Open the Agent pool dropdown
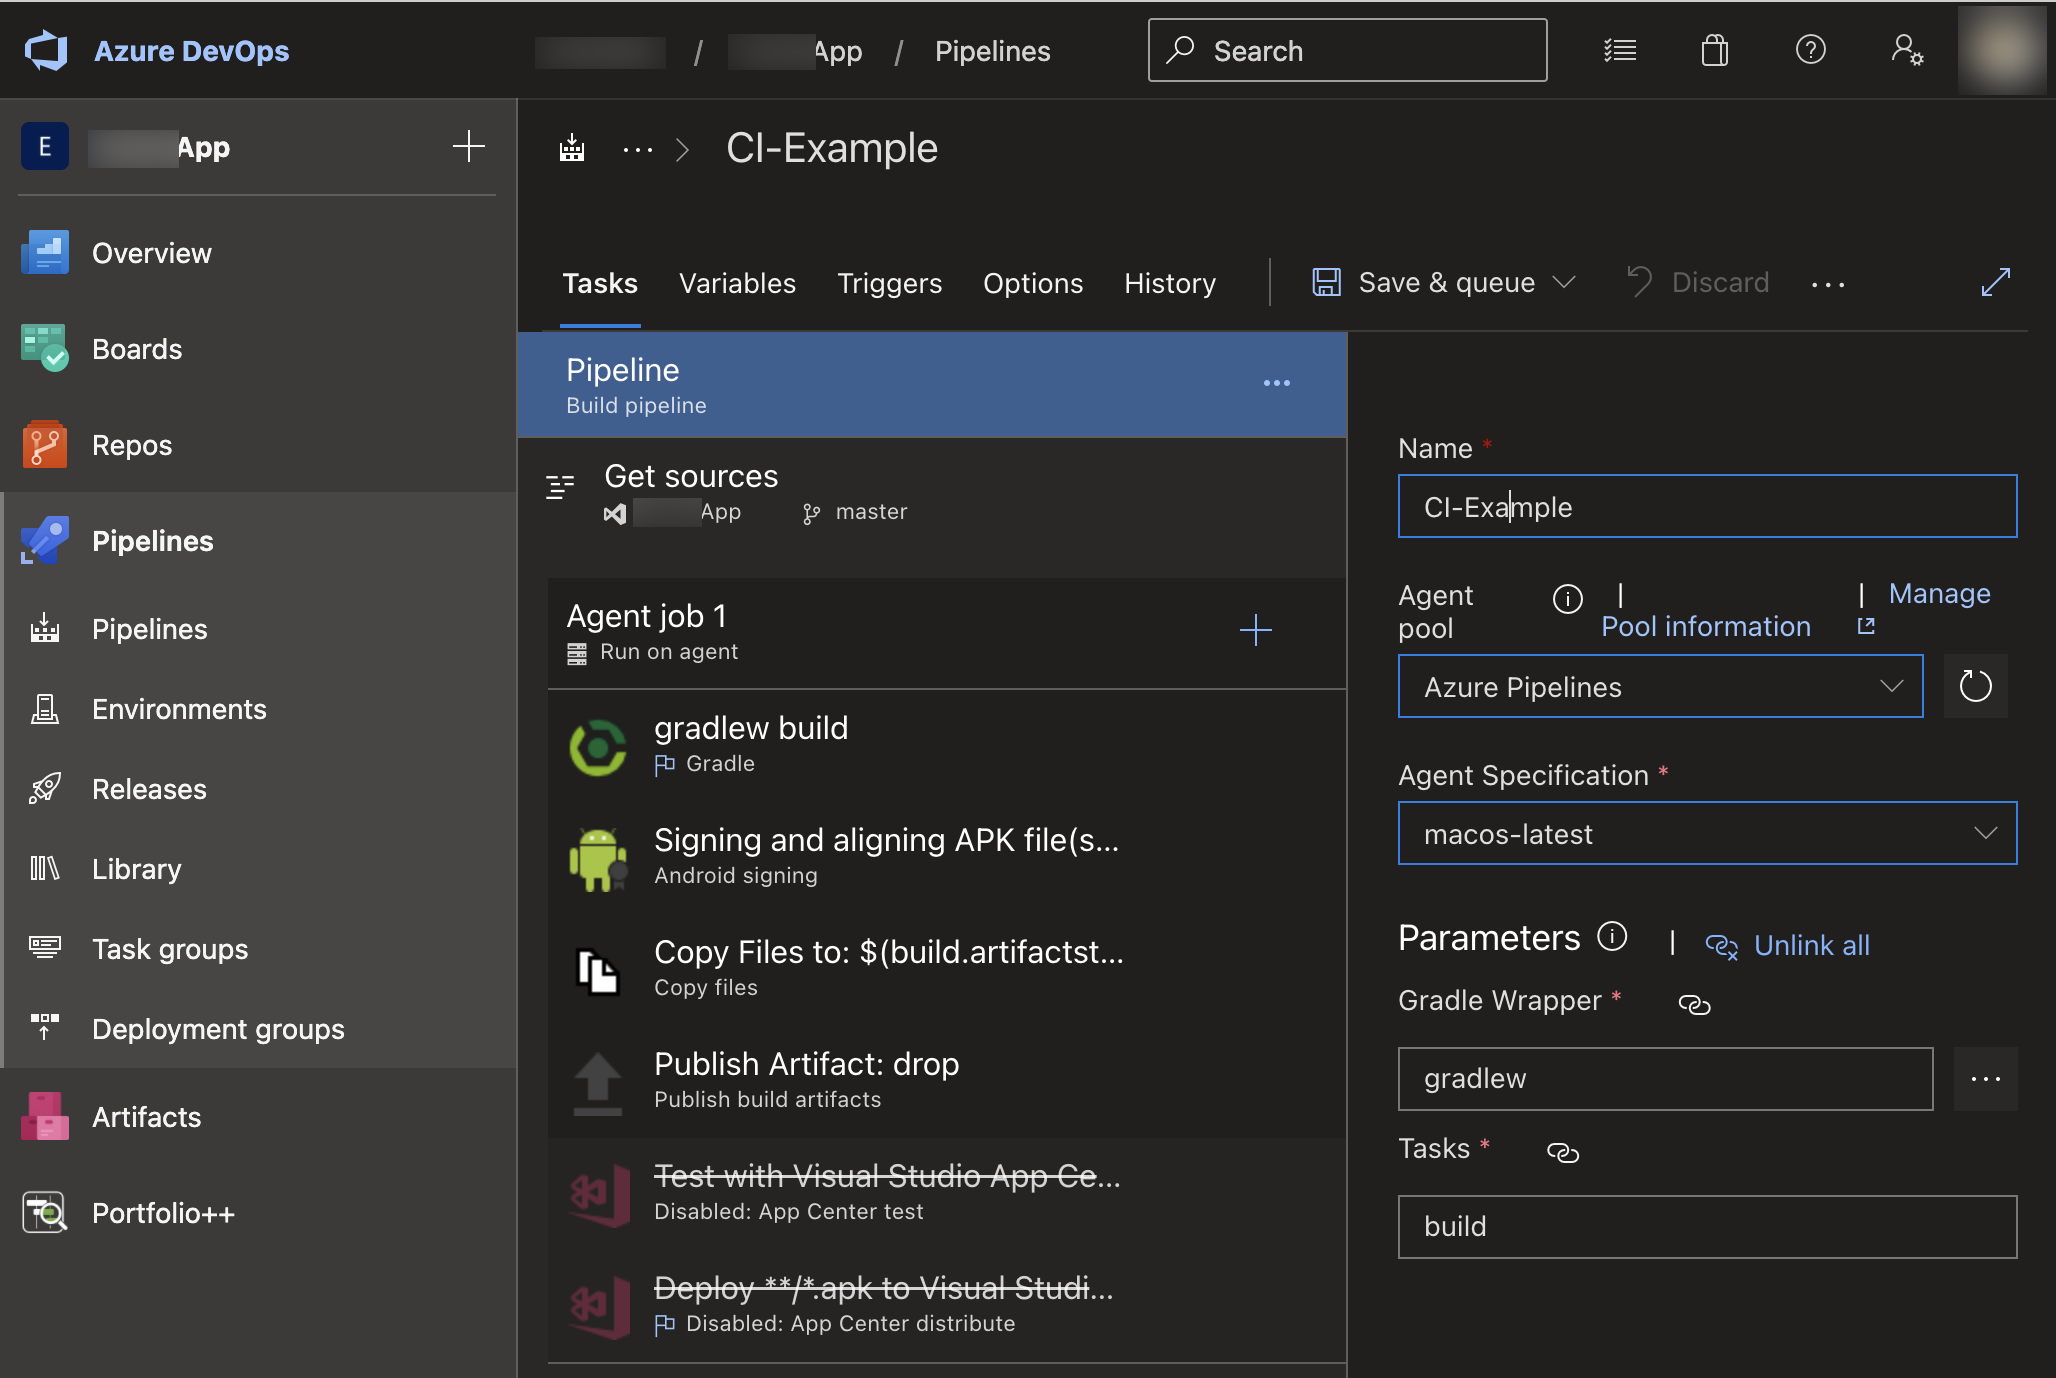The image size is (2056, 1378). click(x=1660, y=687)
